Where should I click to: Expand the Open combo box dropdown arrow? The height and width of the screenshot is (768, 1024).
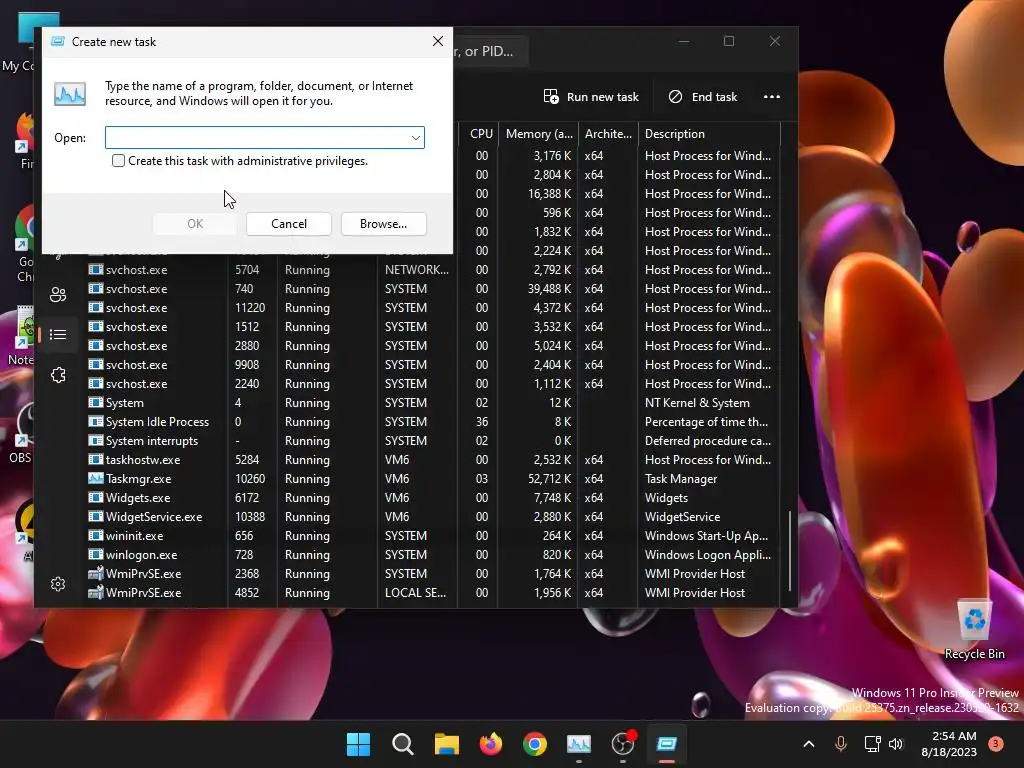point(415,138)
